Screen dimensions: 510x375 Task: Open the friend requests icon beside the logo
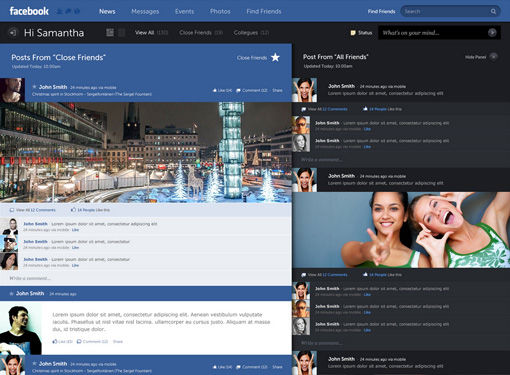(x=60, y=11)
